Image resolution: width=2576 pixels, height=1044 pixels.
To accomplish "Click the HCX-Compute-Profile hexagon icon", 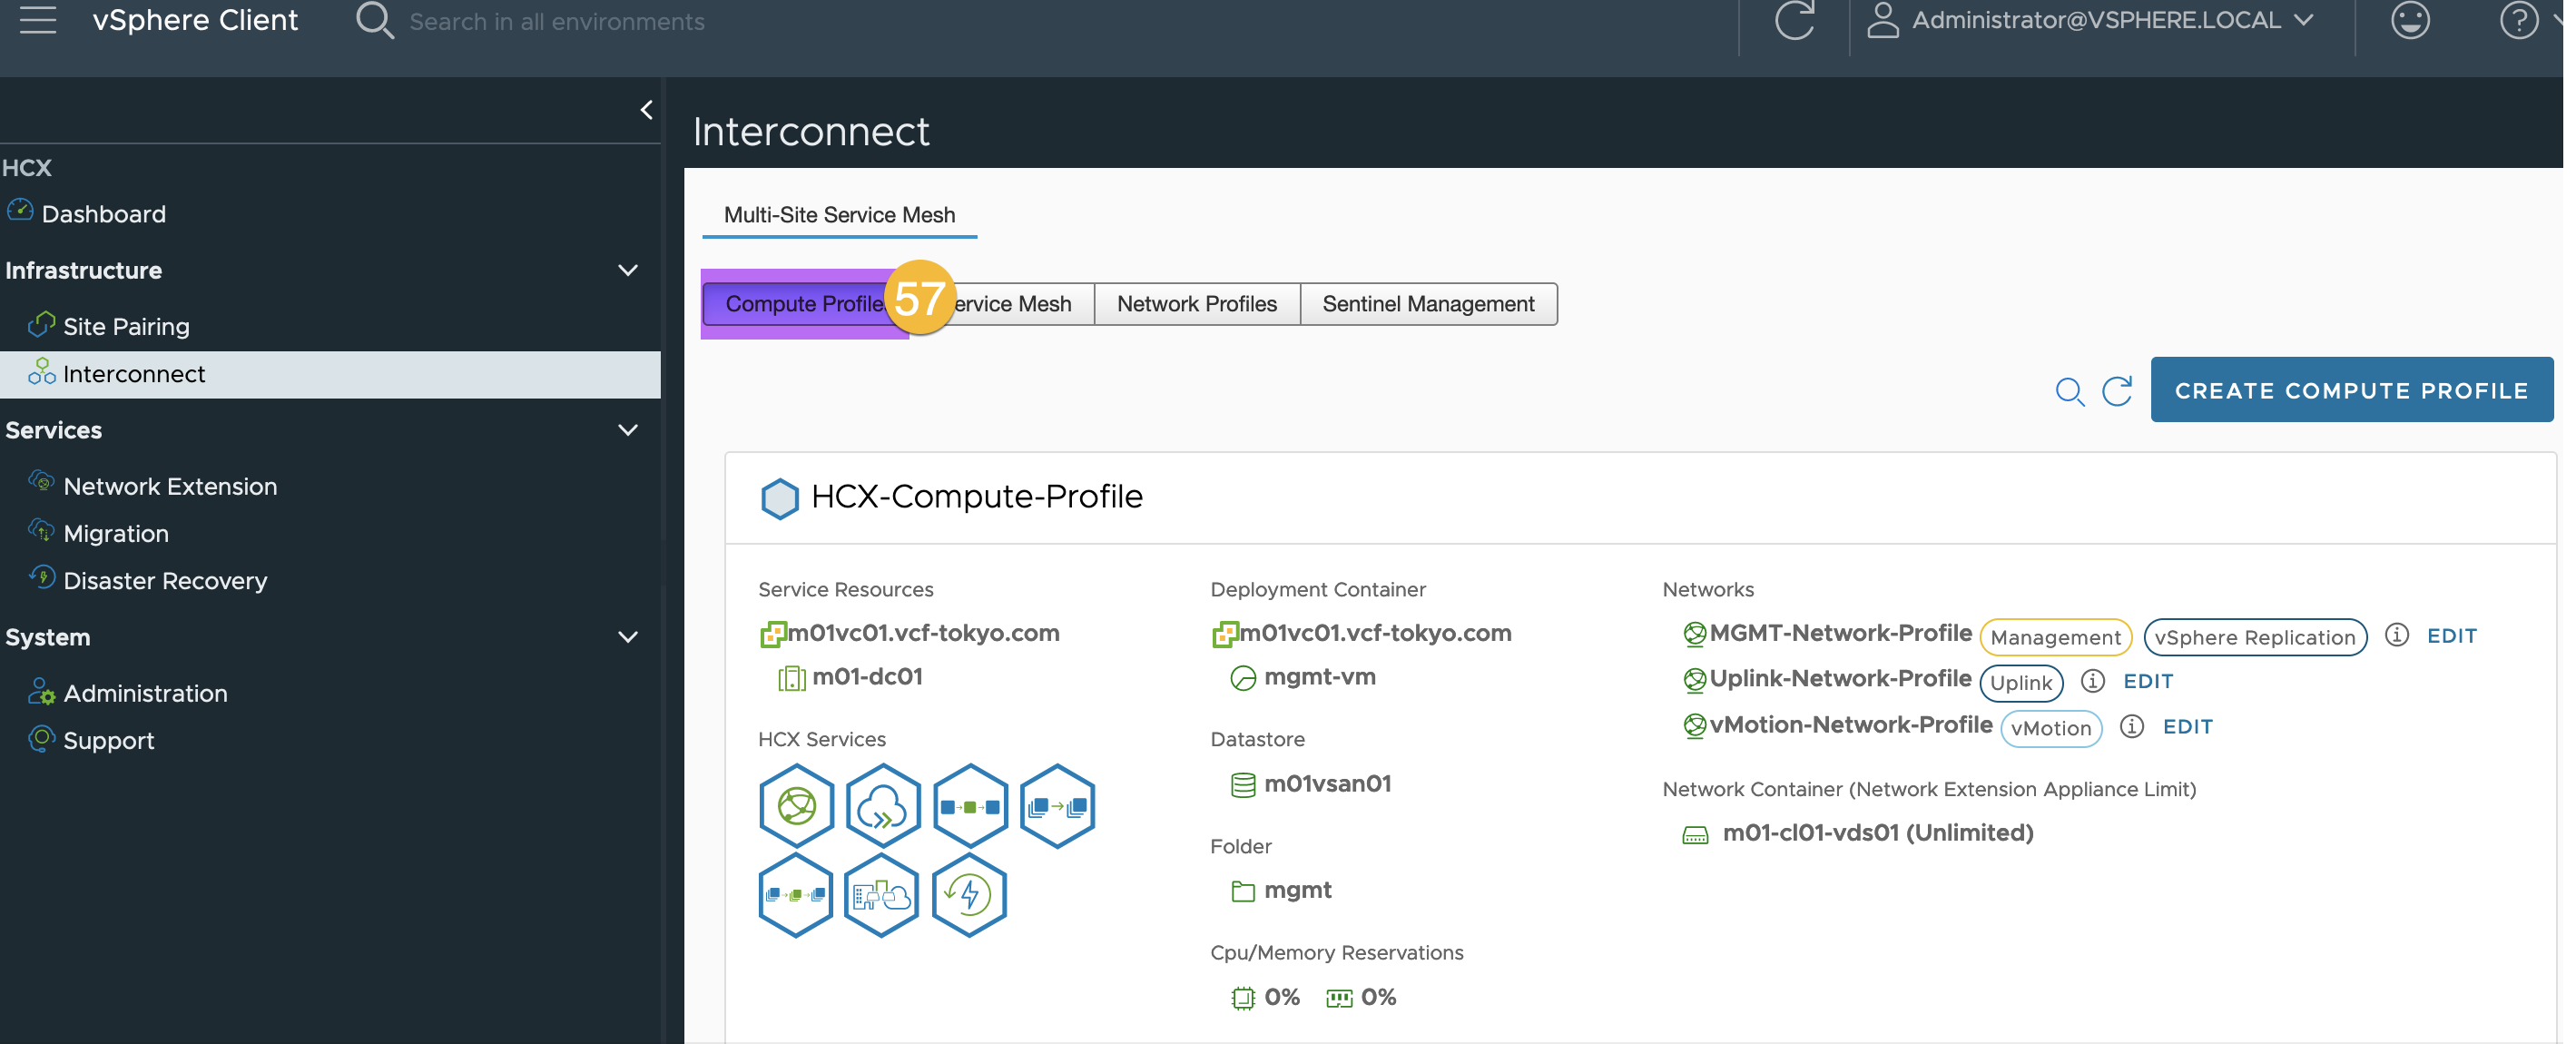I will [779, 498].
